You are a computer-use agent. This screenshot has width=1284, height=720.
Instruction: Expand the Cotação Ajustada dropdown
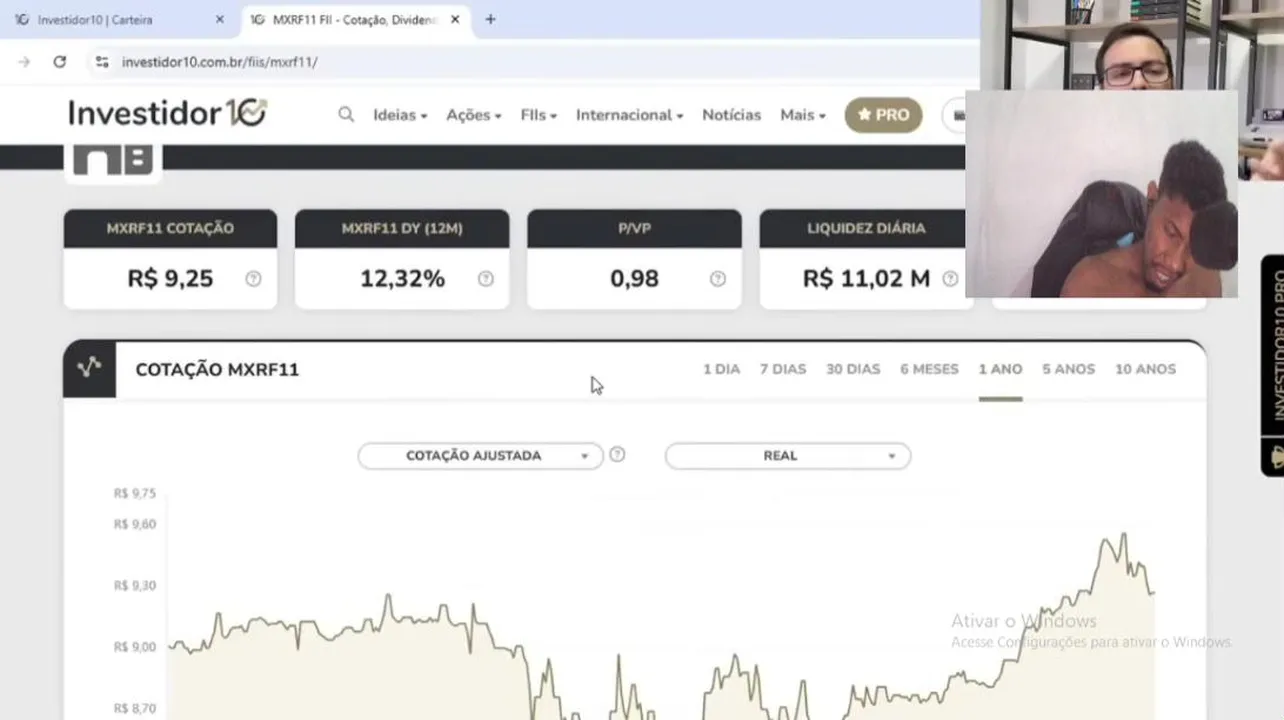coord(480,455)
